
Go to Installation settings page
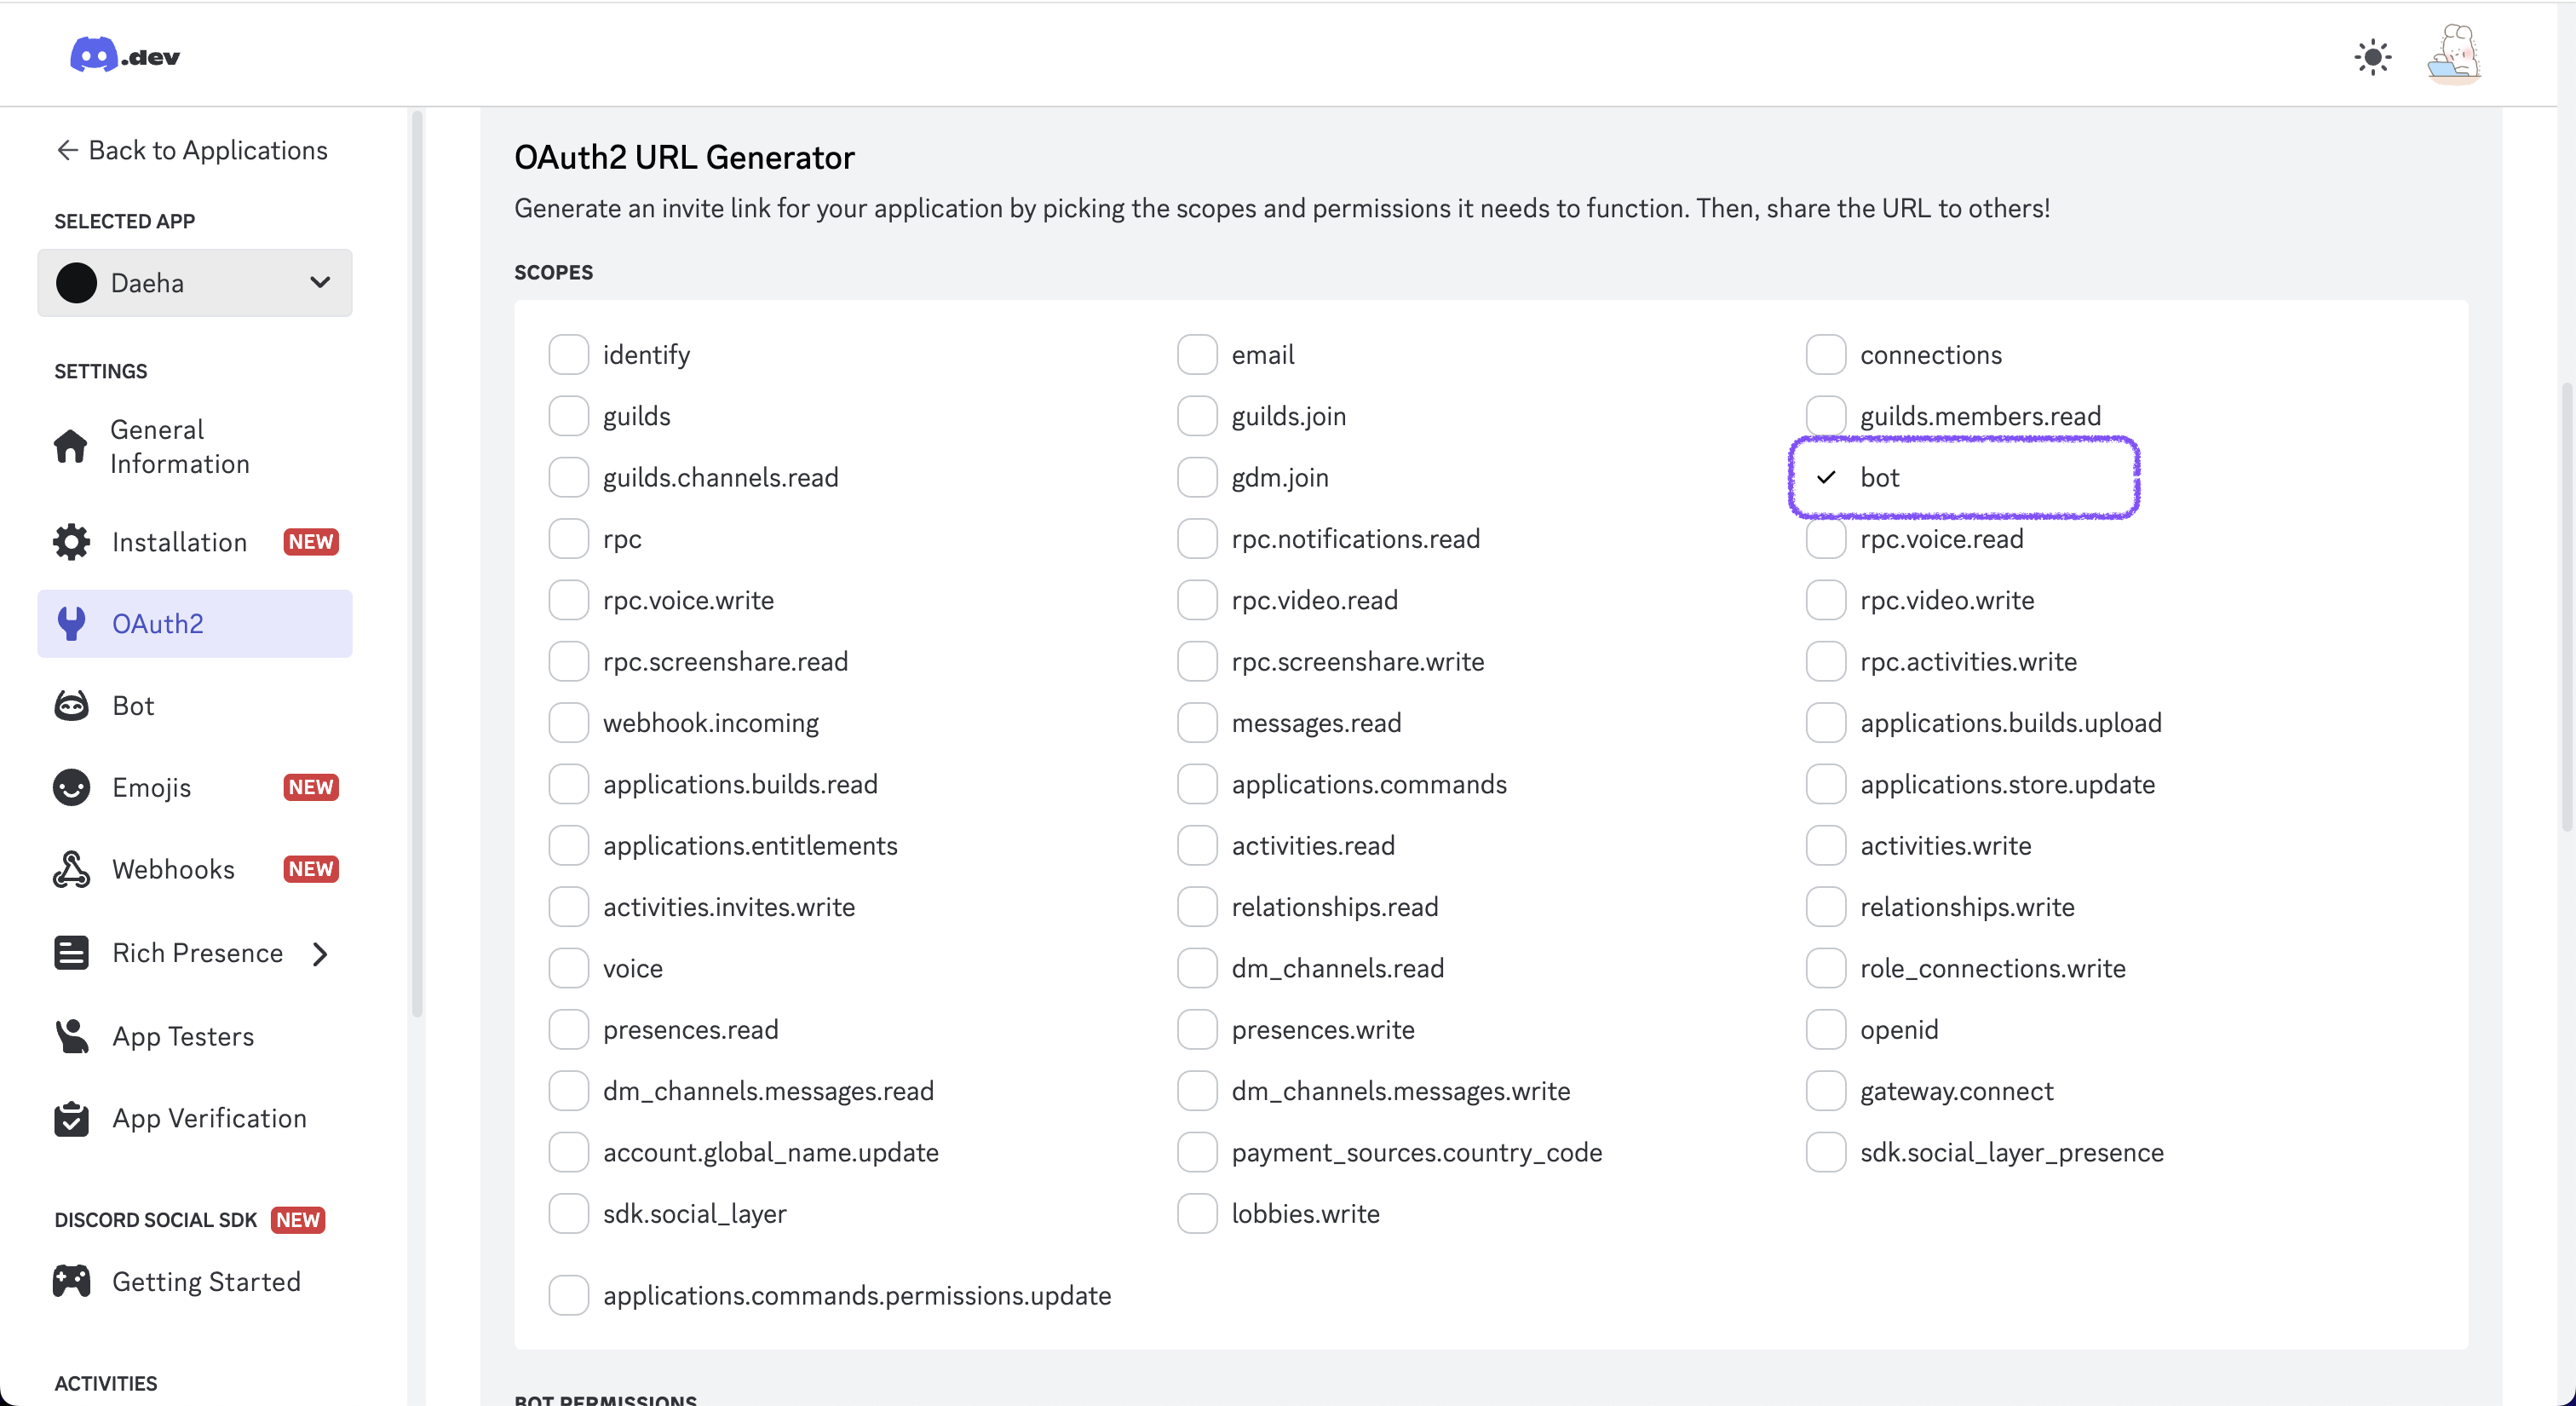click(x=195, y=542)
